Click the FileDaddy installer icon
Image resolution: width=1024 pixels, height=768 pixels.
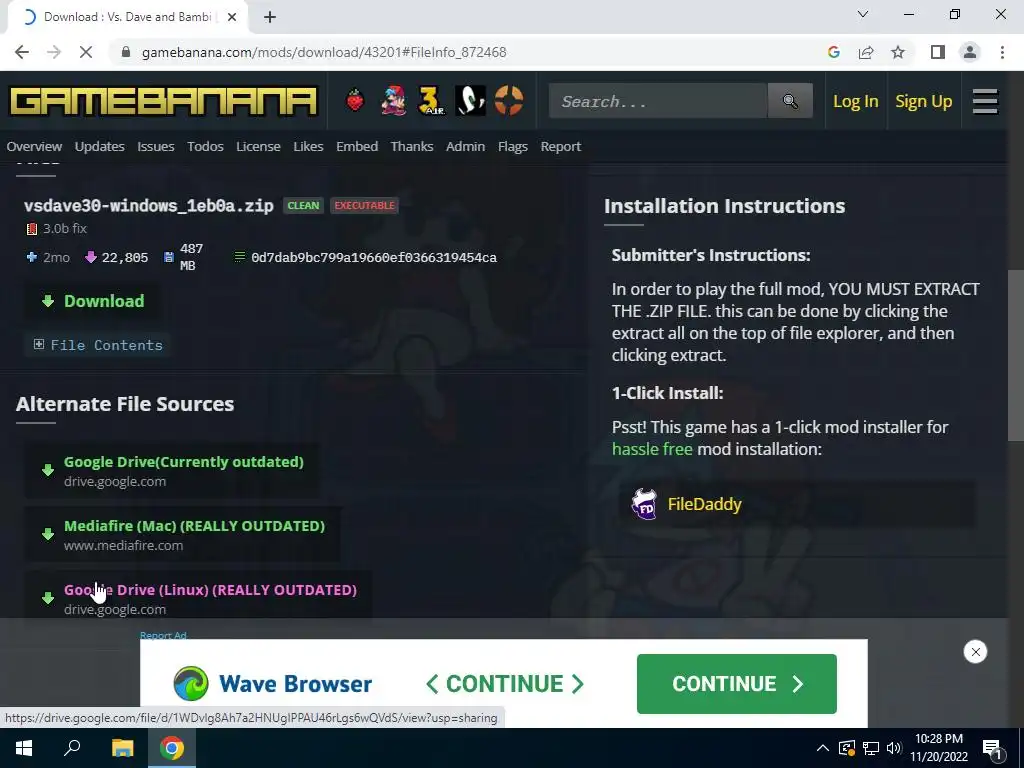(x=644, y=504)
